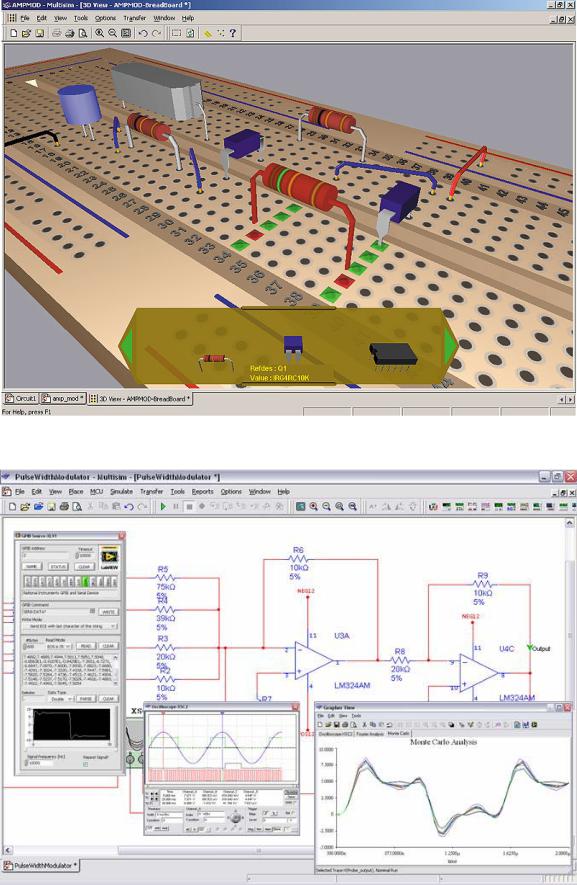
Task: Select blue transistor Q1 in component tray
Action: (x=292, y=347)
